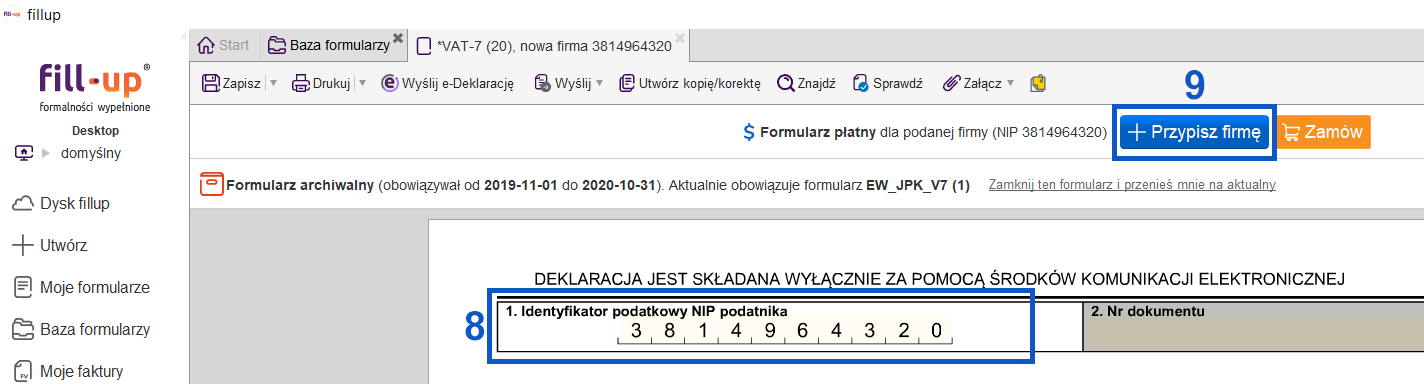Screen dimensions: 1424x384
Task: Click the Załącz paperclip attachment icon
Action: click(951, 83)
